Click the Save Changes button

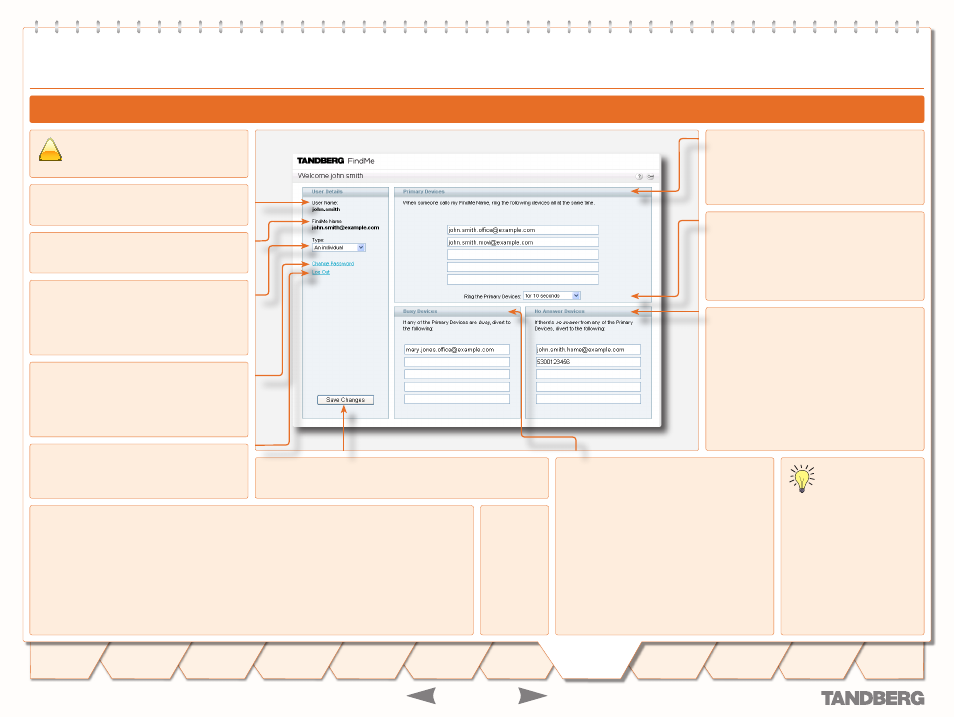(x=345, y=400)
